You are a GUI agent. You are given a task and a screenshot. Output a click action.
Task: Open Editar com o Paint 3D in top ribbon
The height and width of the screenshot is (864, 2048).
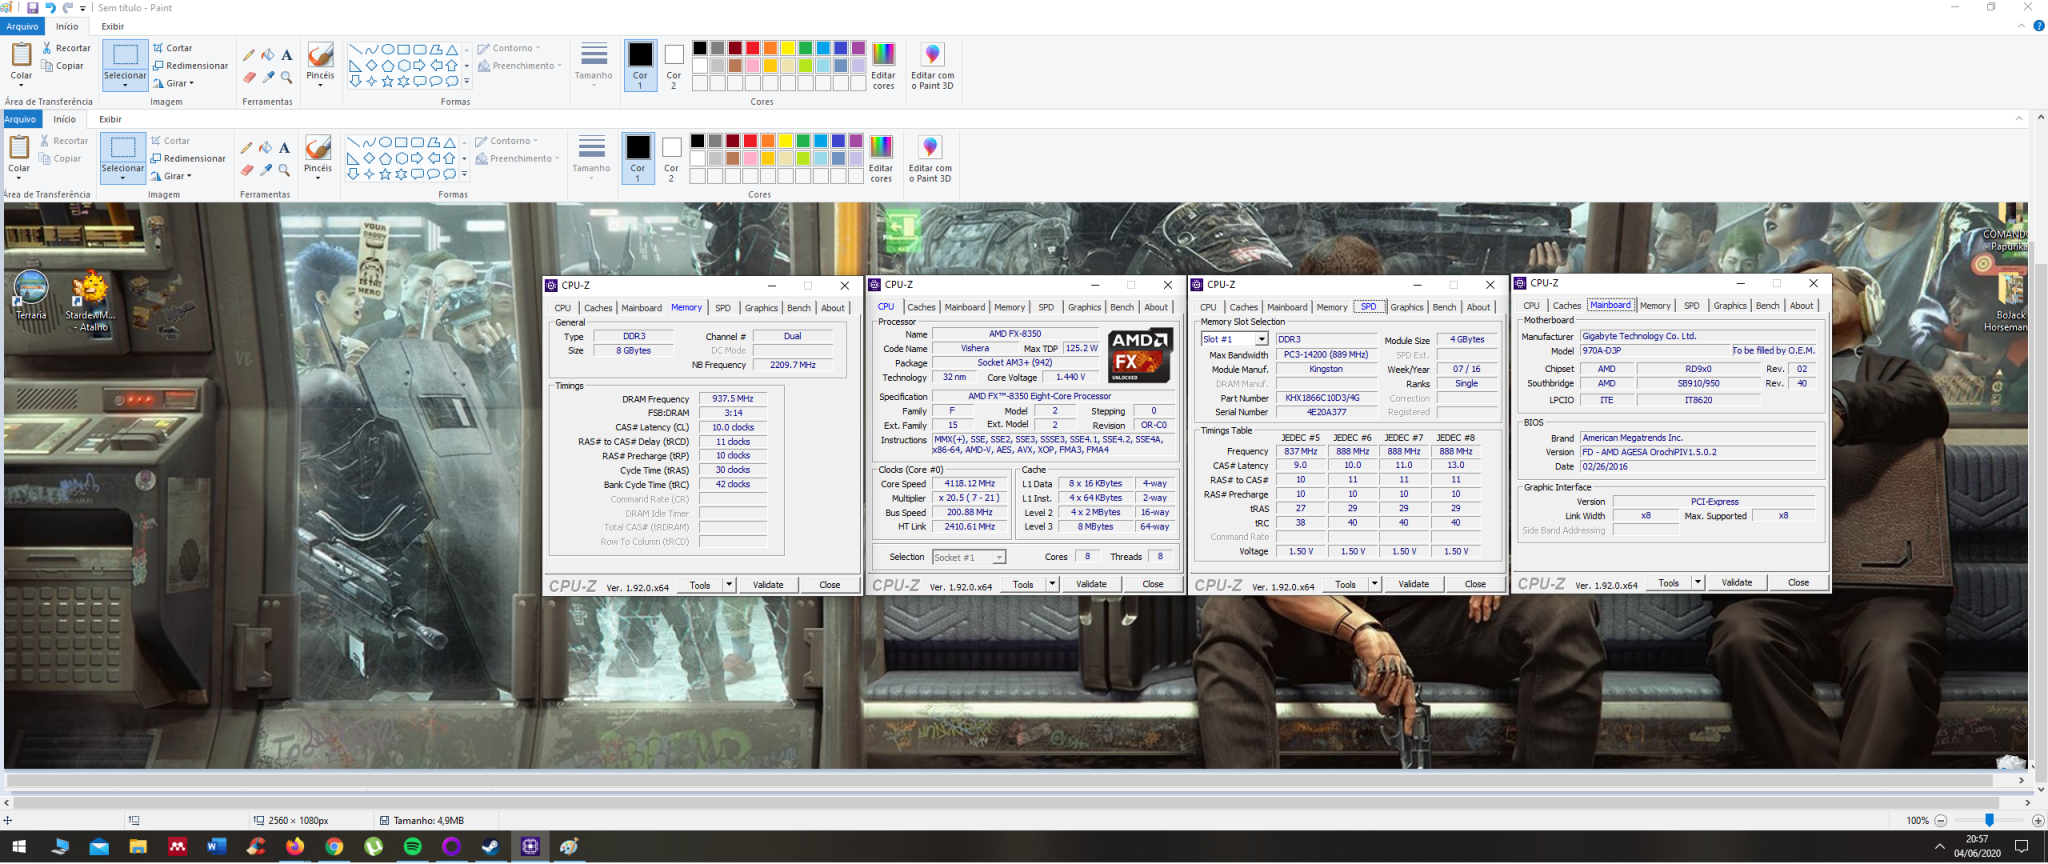[932, 66]
